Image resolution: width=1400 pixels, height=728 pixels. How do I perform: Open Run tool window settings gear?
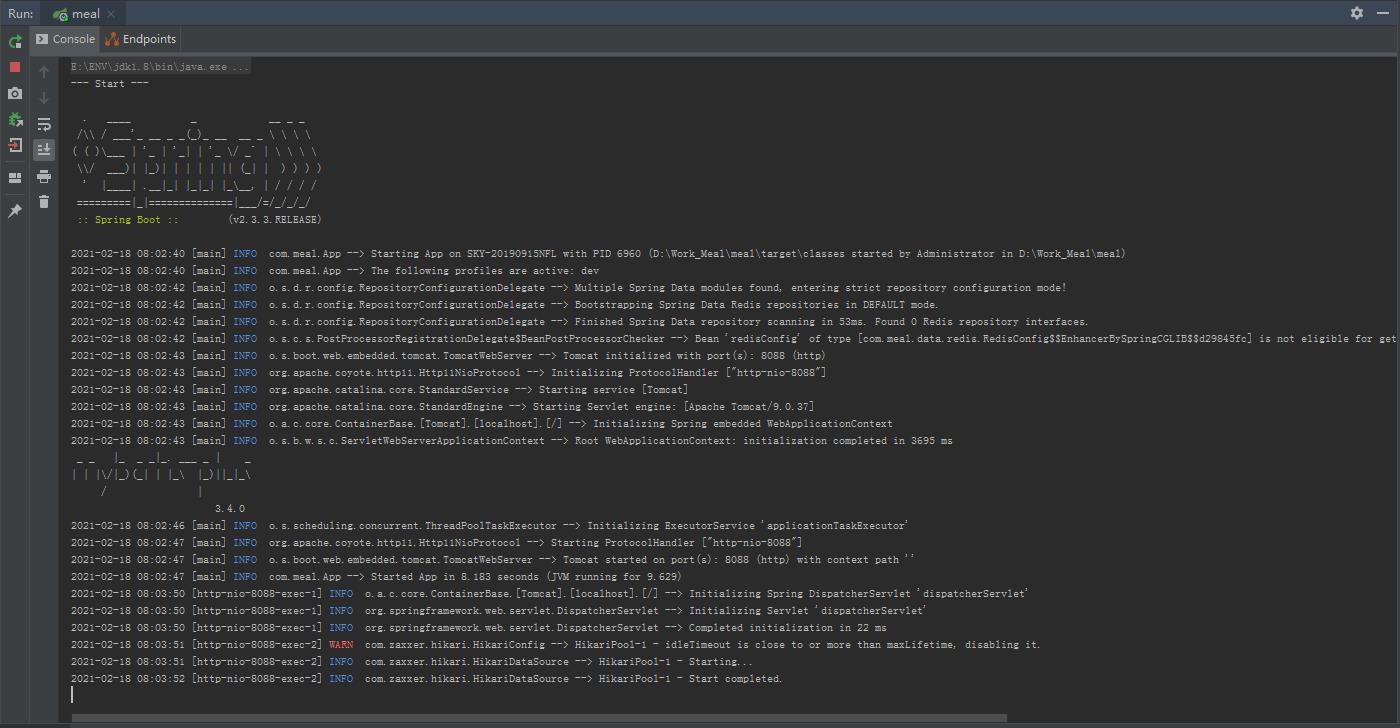[x=1357, y=13]
